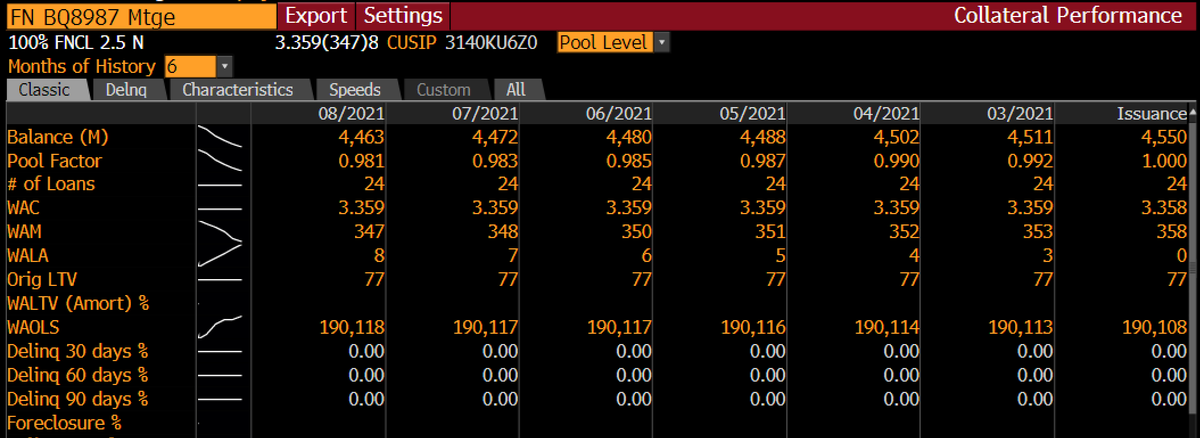1200x438 pixels.
Task: Click the 0.981 pool factor value
Action: (x=362, y=161)
